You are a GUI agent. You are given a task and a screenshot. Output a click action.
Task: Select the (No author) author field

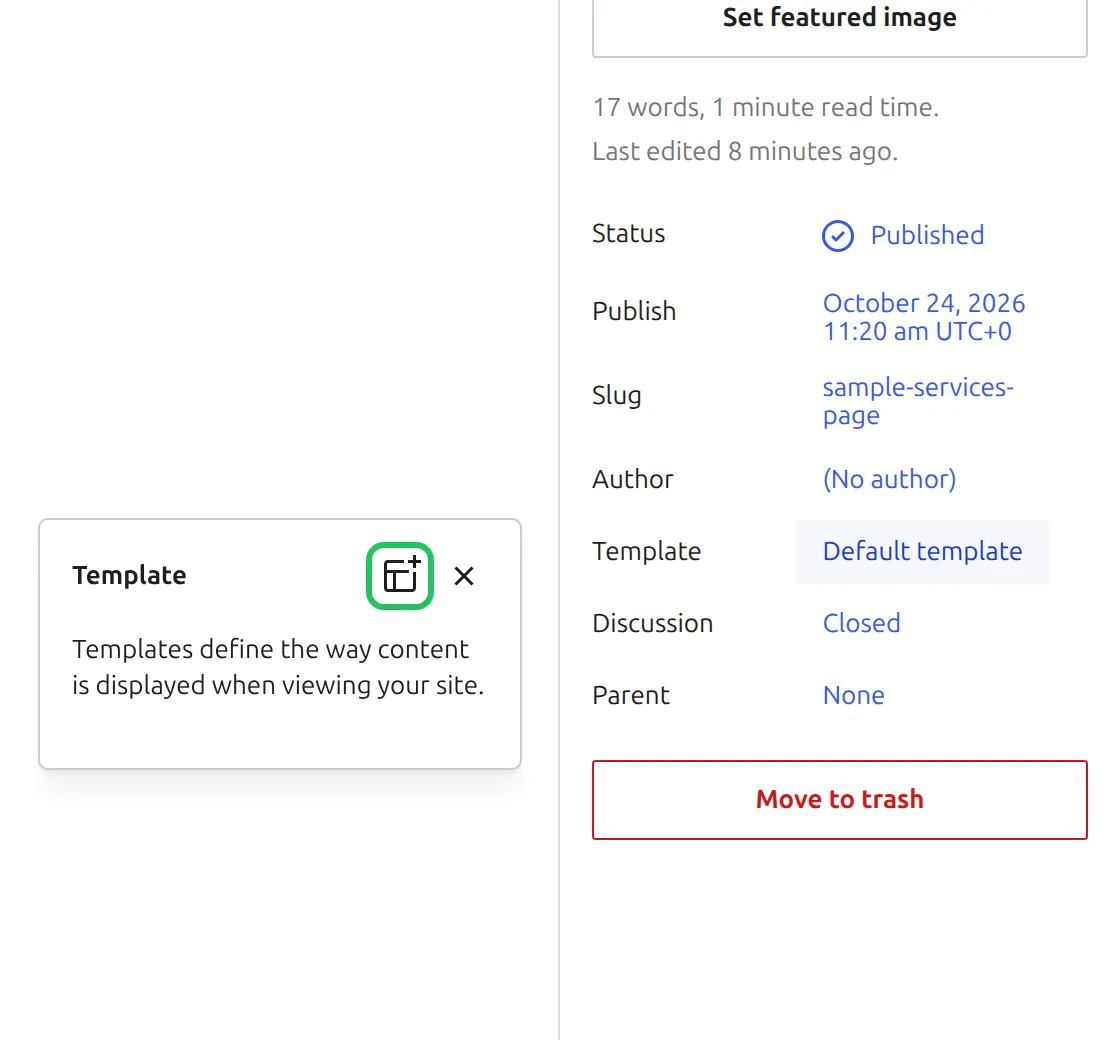click(x=889, y=479)
